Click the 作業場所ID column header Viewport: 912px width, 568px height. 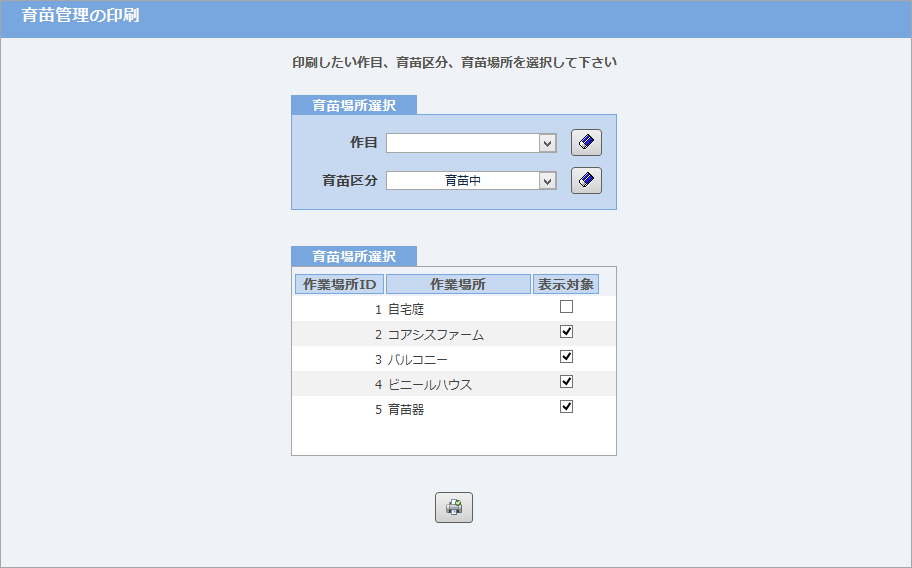[x=340, y=284]
